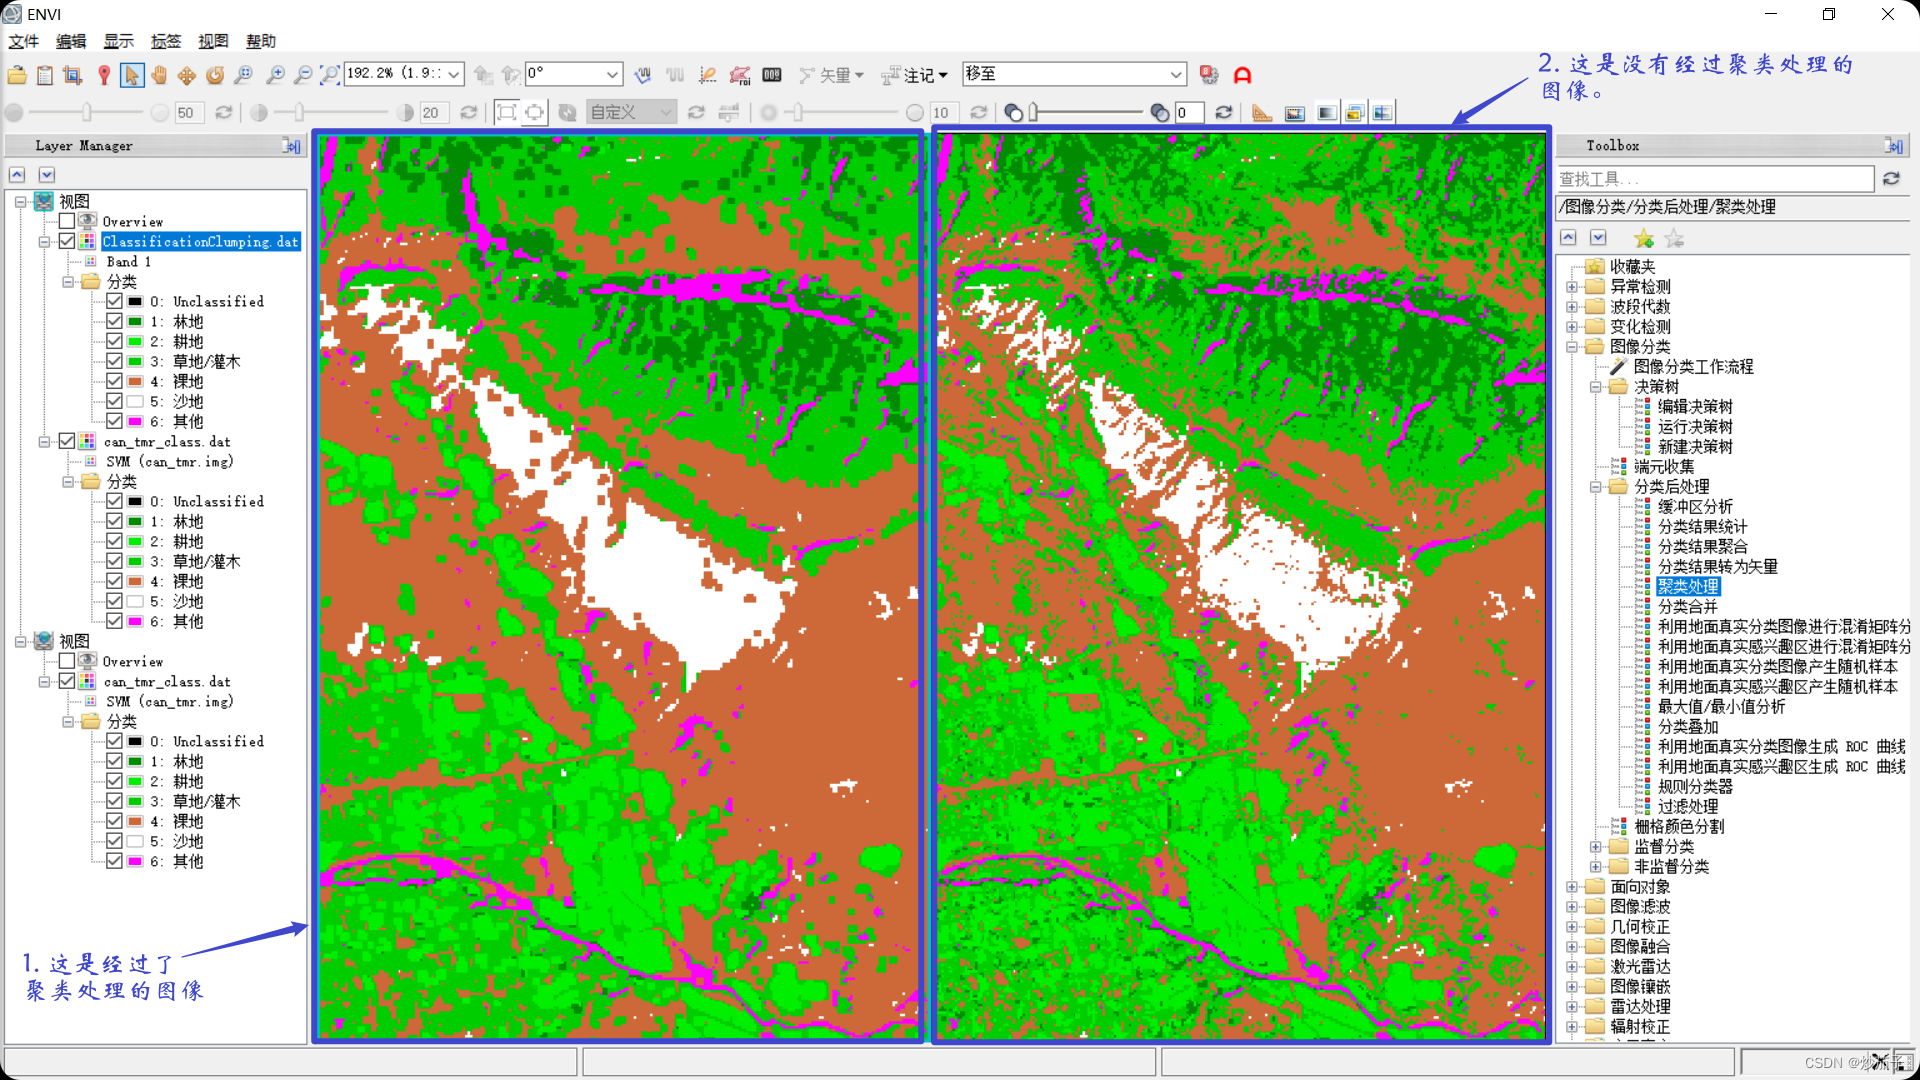Open the 移至 go-to dropdown
This screenshot has height=1080, width=1920.
pyautogui.click(x=1175, y=74)
